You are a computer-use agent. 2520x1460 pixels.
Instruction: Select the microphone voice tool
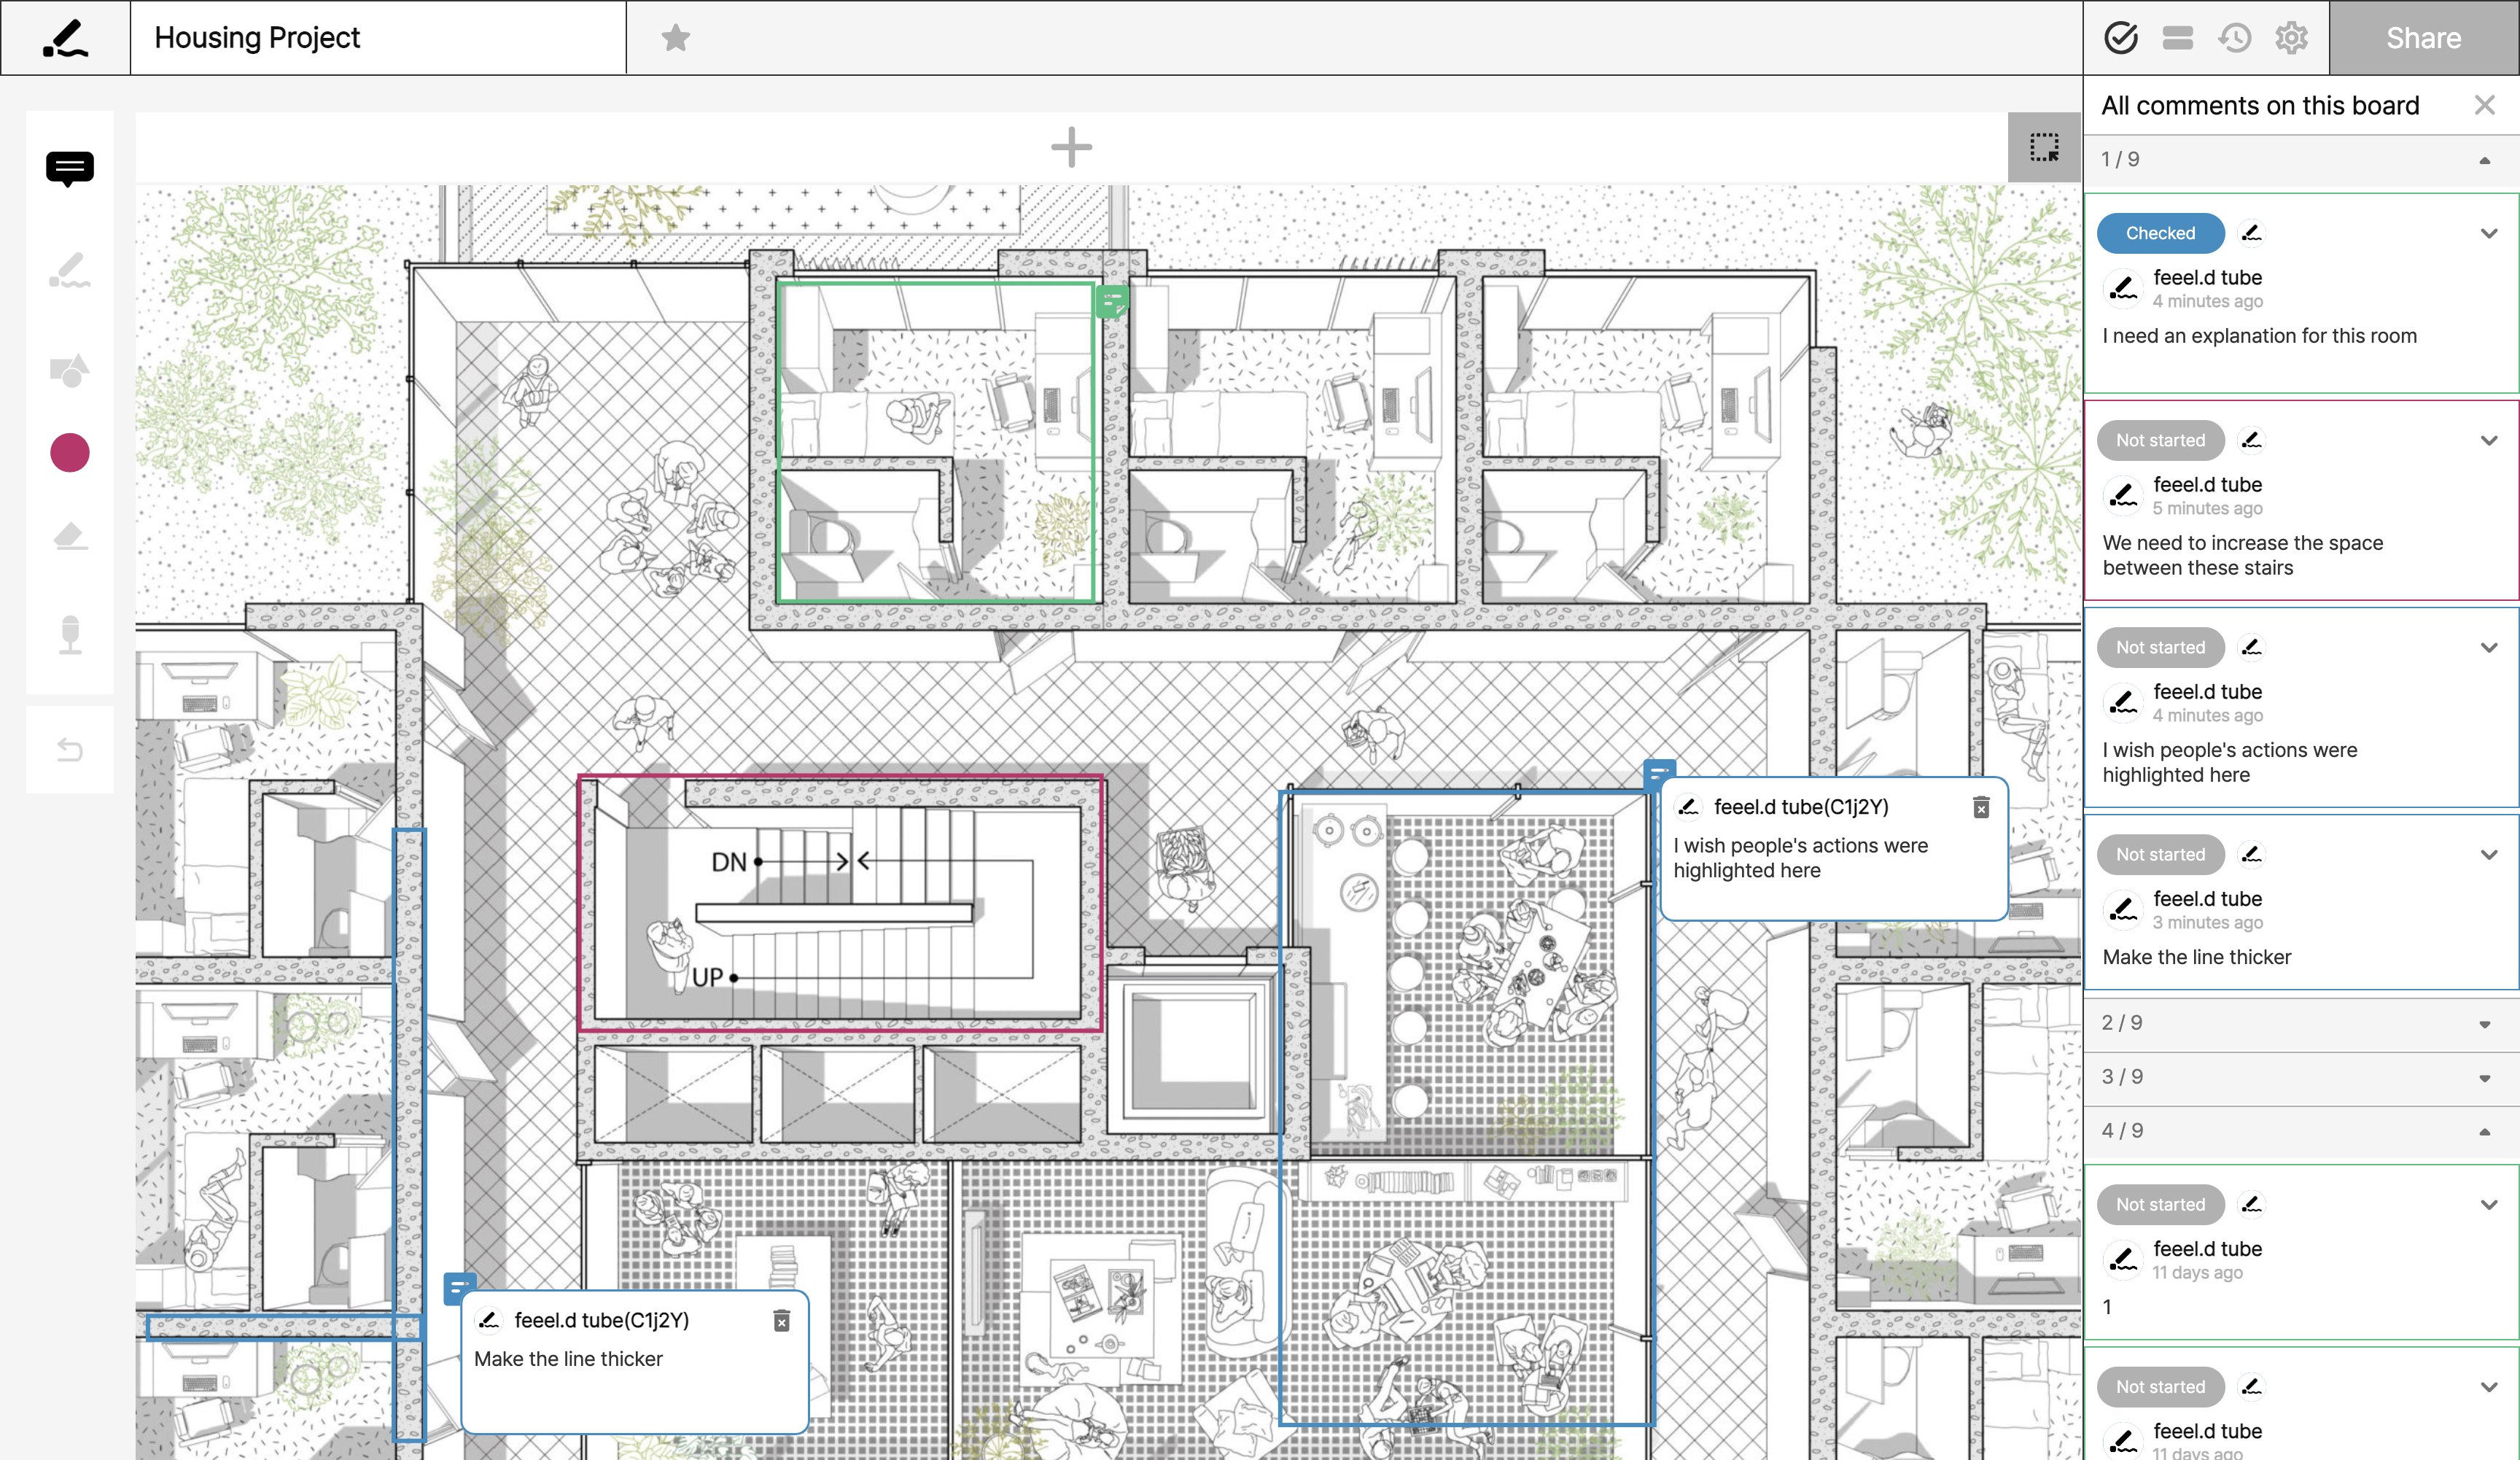(70, 635)
